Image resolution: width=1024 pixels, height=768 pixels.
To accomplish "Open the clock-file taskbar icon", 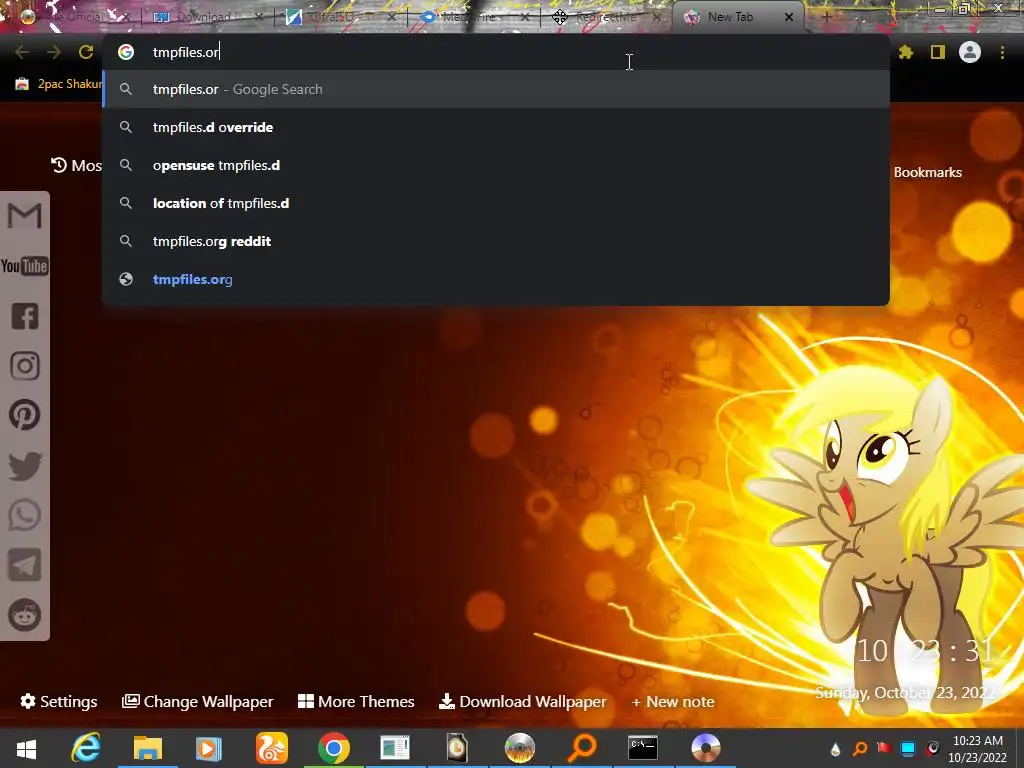I will pyautogui.click(x=456, y=748).
